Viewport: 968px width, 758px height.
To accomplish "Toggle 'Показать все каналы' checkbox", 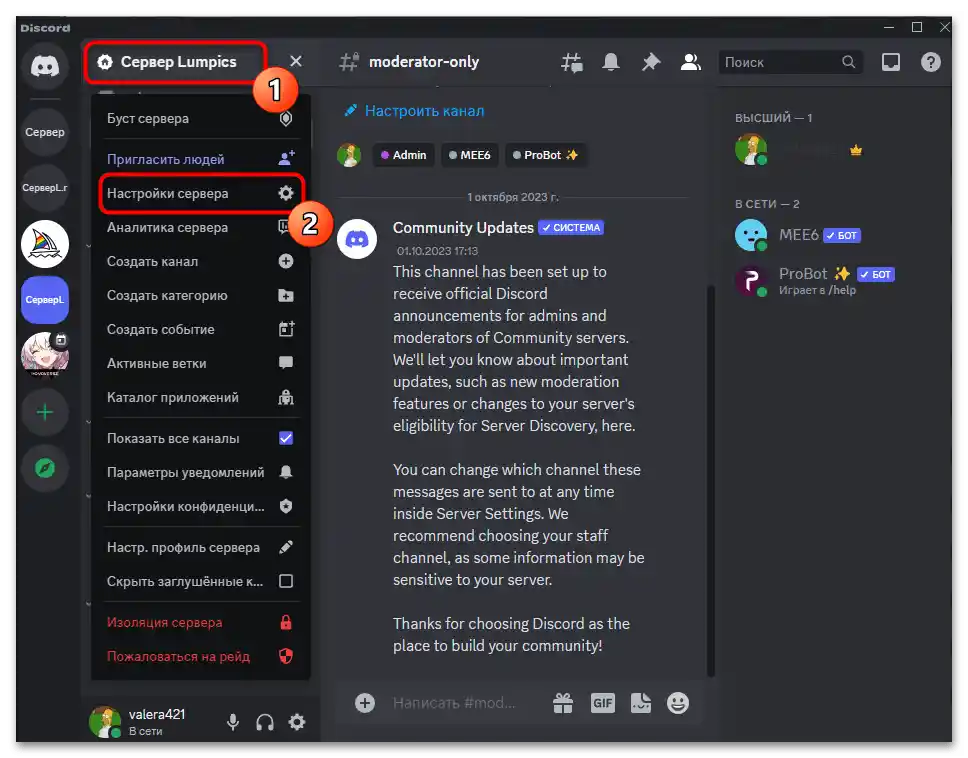I will coord(286,438).
